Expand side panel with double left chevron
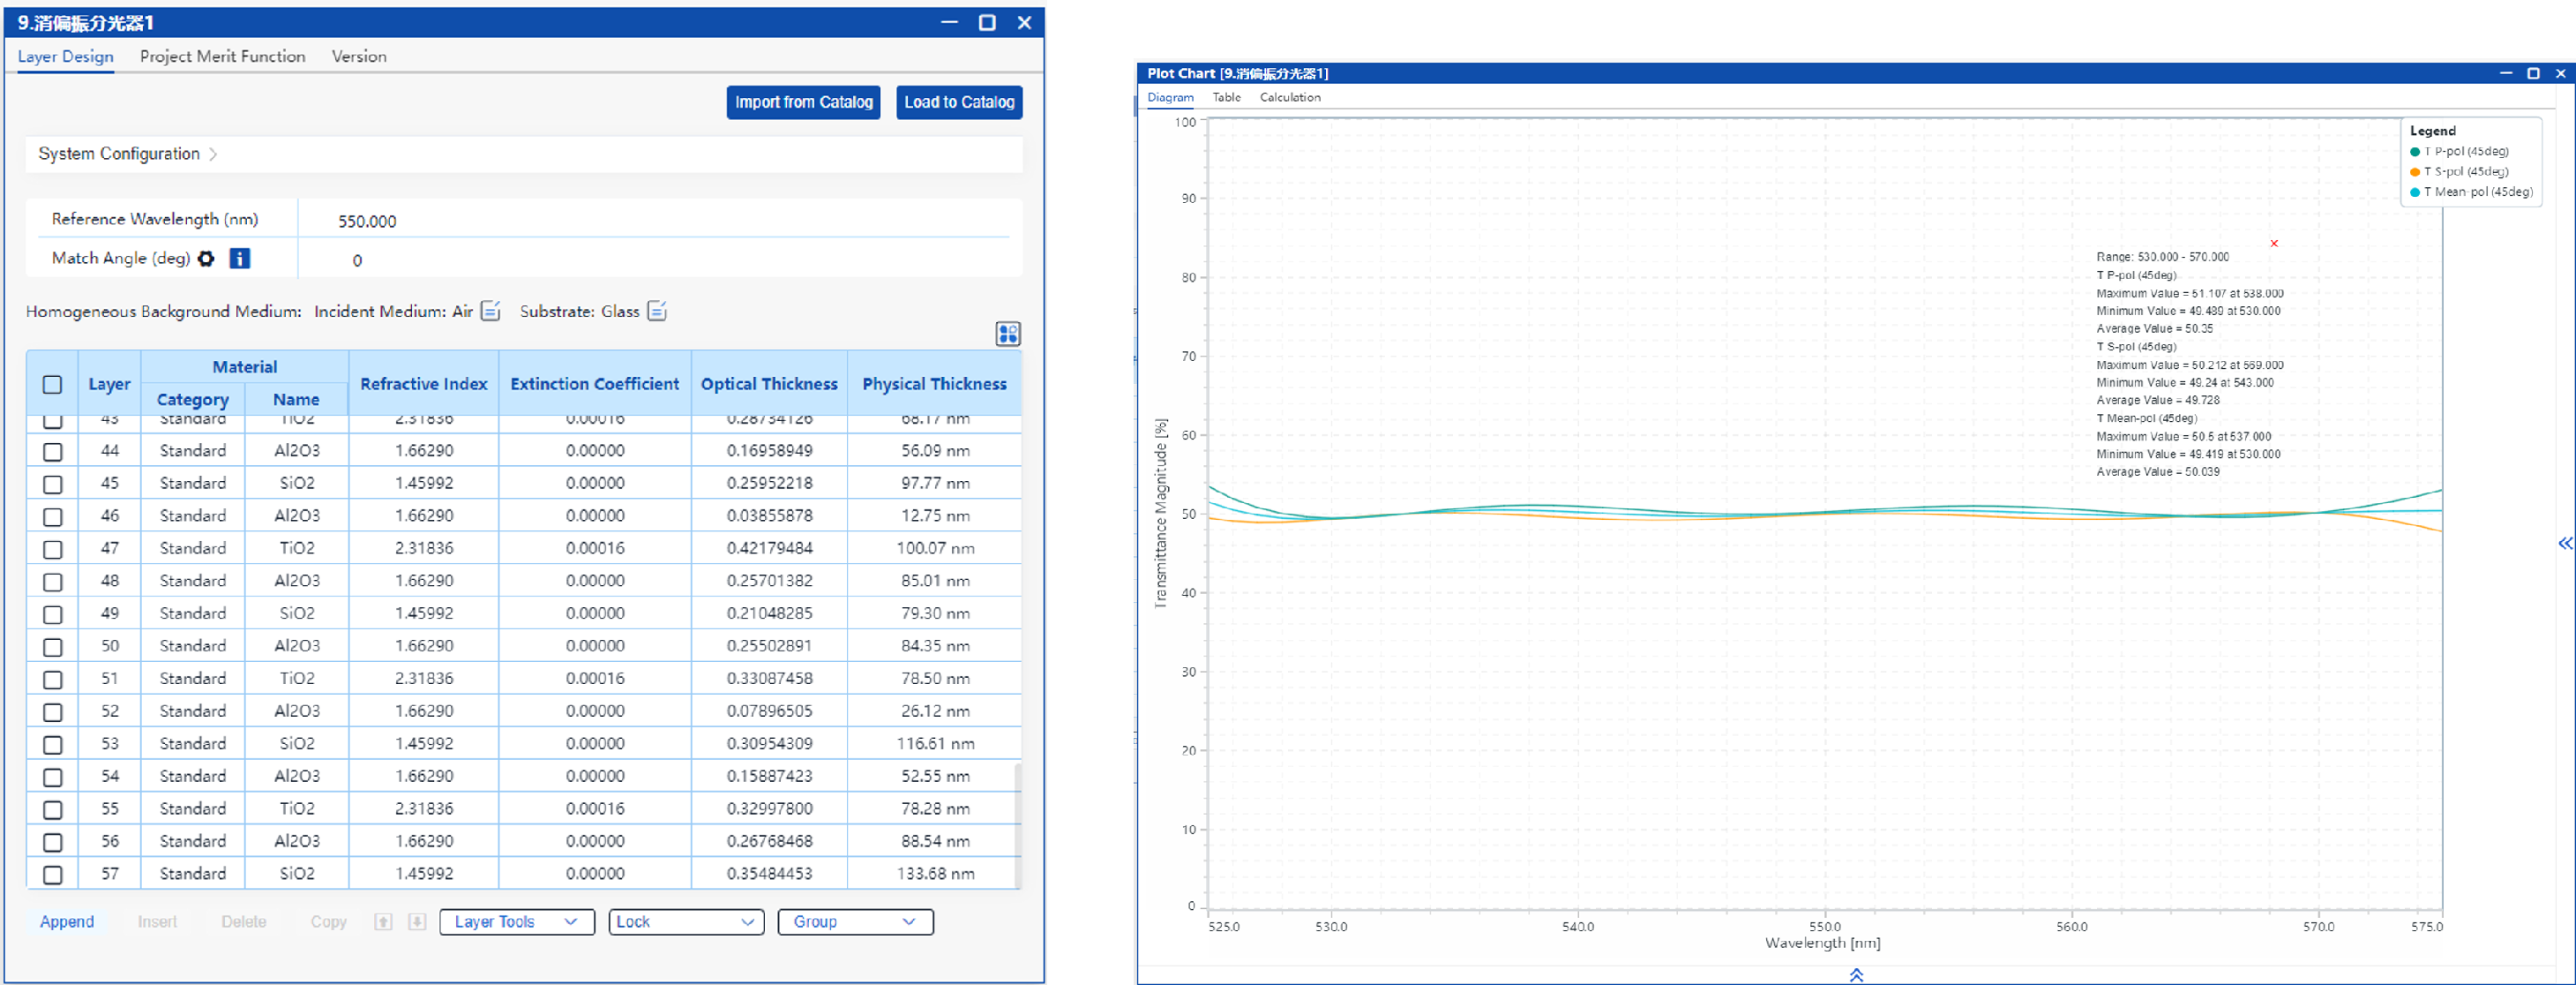2576x985 pixels. [2565, 544]
